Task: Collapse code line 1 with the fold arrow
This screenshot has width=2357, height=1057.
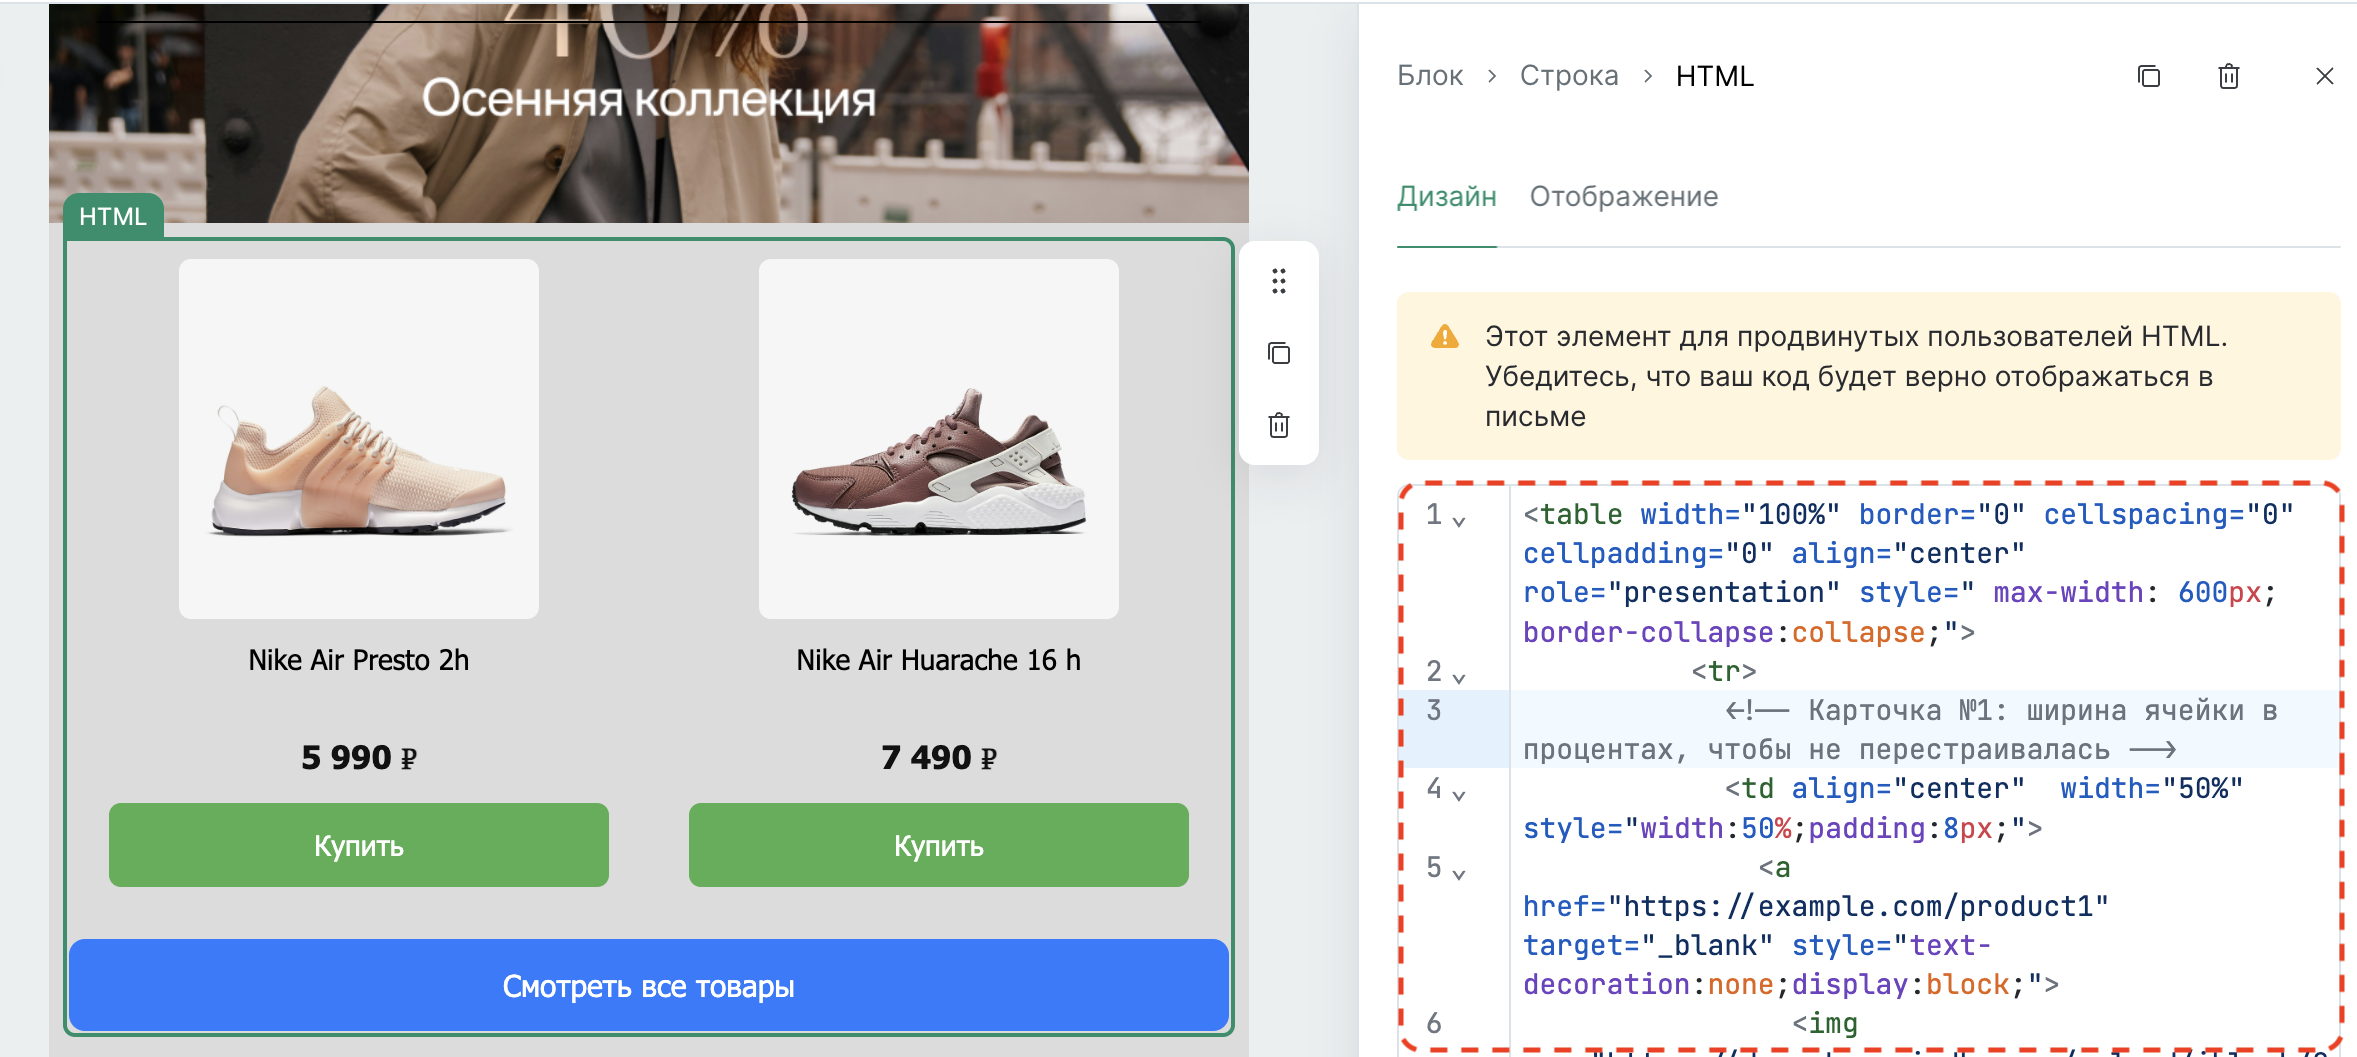Action: click(x=1459, y=521)
